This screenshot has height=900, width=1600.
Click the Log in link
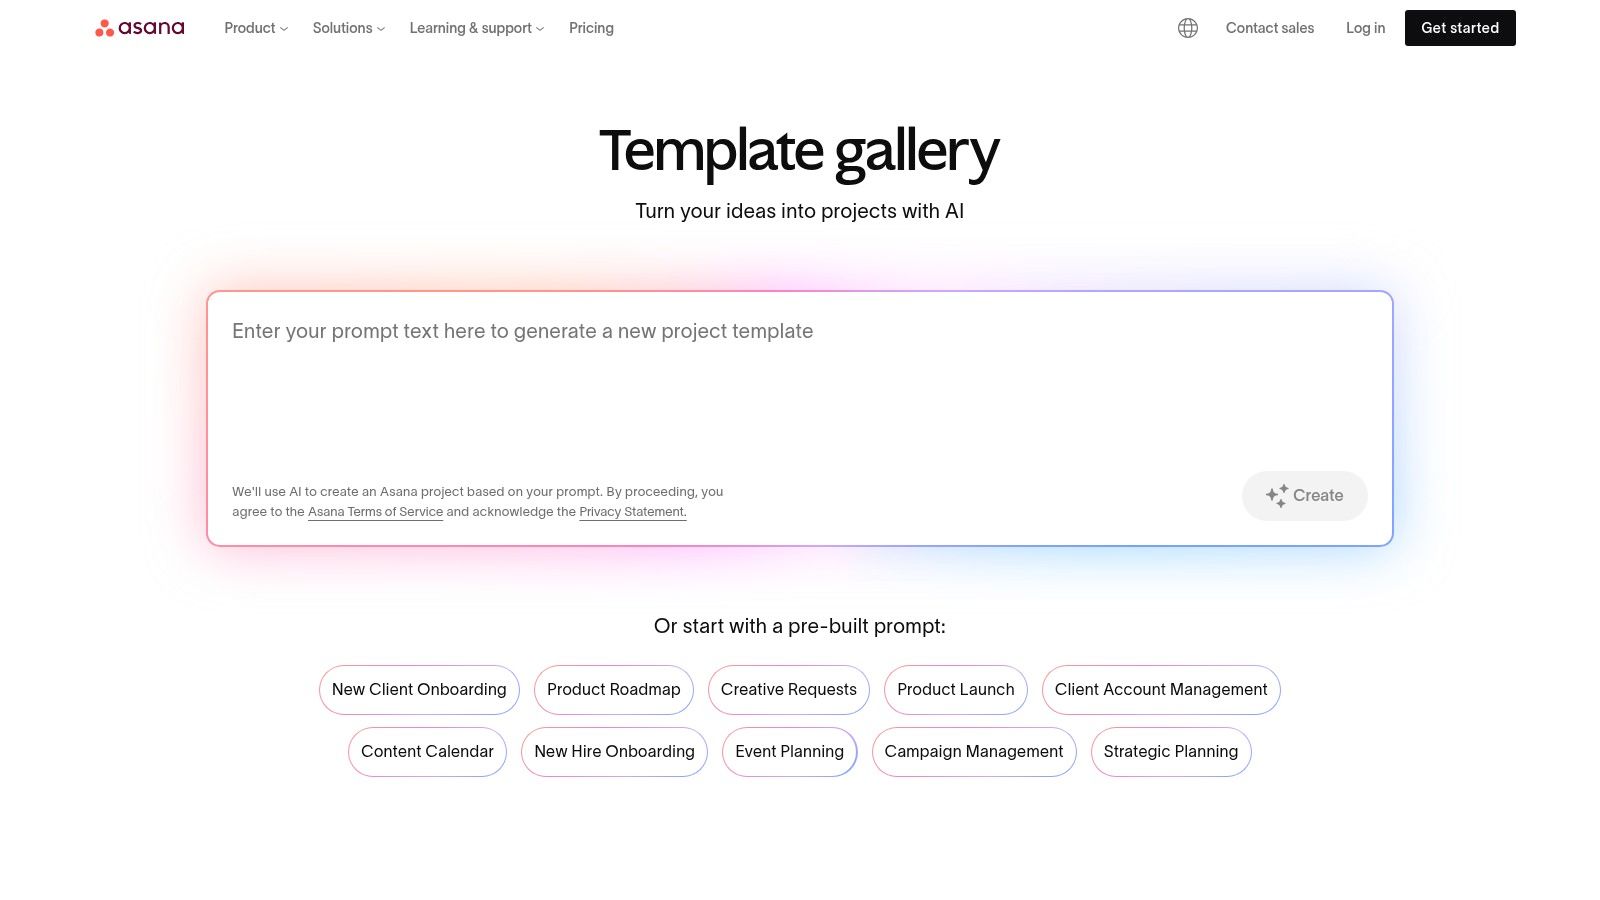pyautogui.click(x=1365, y=28)
